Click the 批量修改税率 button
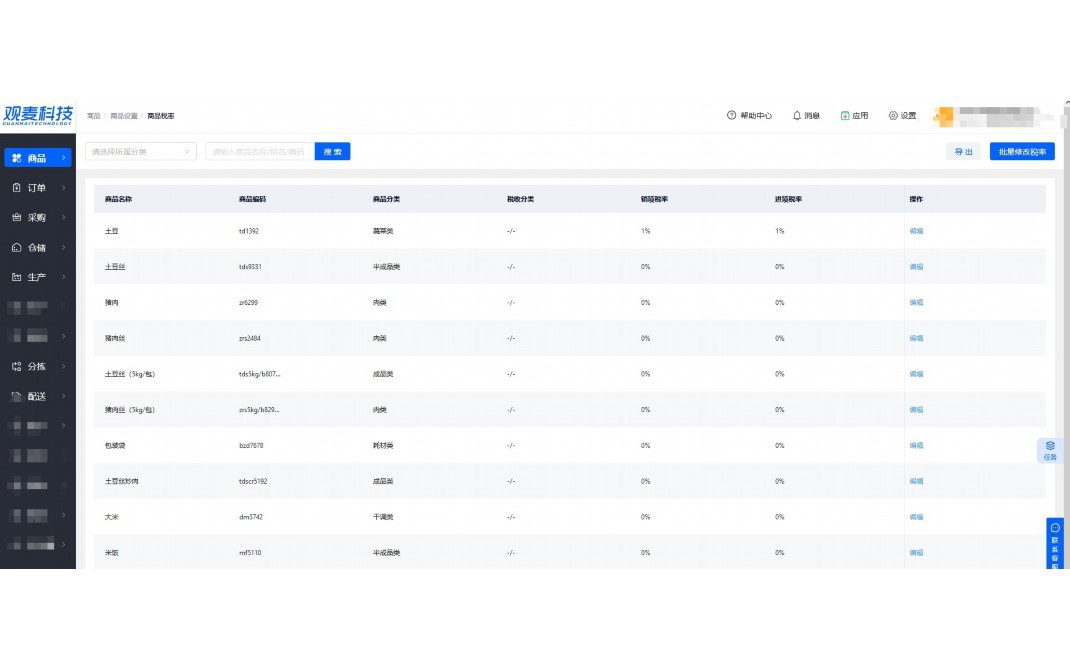The height and width of the screenshot is (670, 1070). coord(1022,152)
